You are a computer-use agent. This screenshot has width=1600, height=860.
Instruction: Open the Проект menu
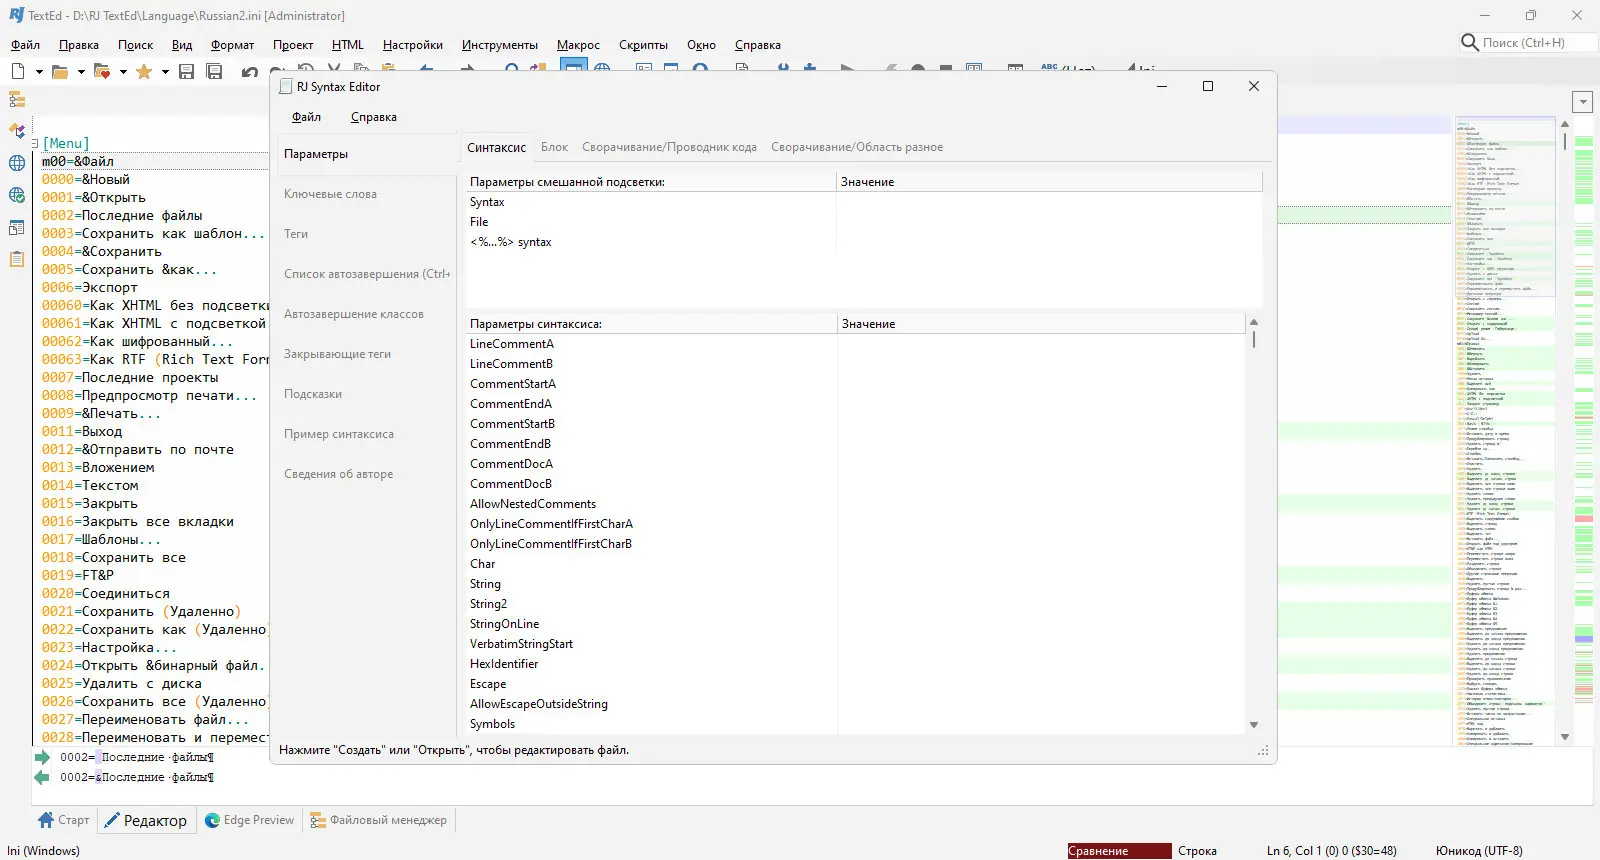293,45
